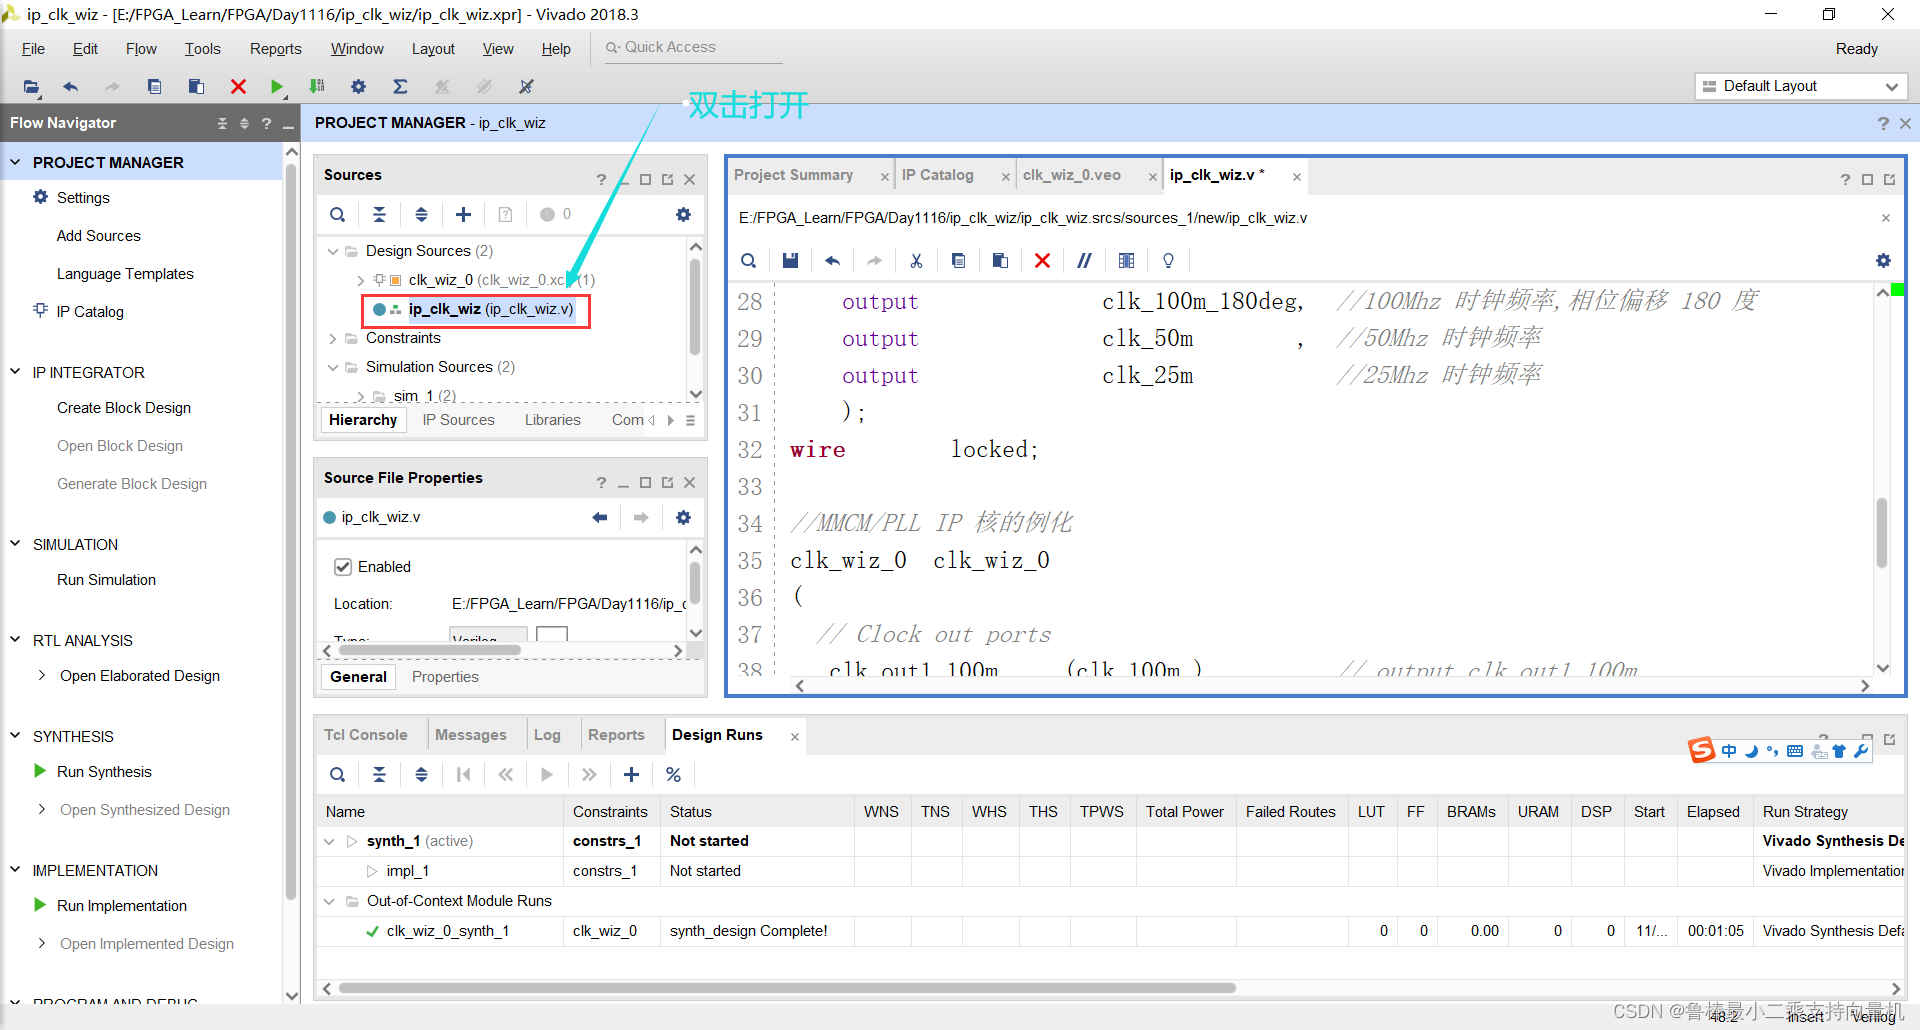Viewport: 1920px width, 1030px height.
Task: Click the Cut scissors icon in editor
Action: coord(916,260)
